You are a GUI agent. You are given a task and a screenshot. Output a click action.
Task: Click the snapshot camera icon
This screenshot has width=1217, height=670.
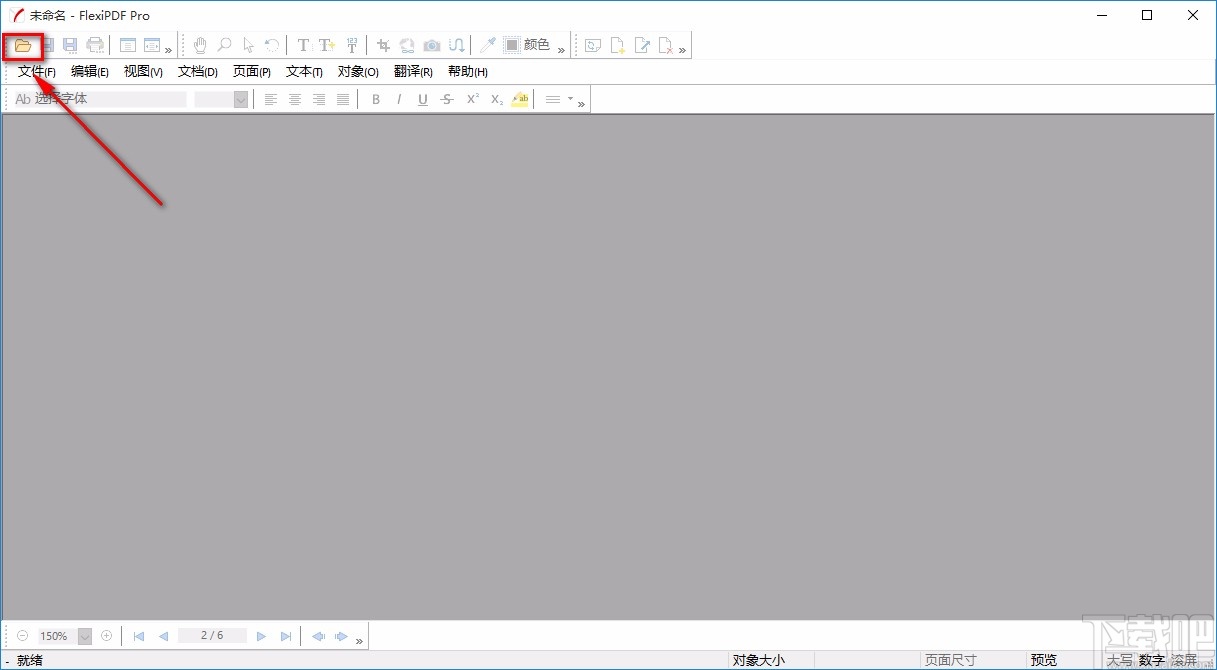[x=432, y=45]
